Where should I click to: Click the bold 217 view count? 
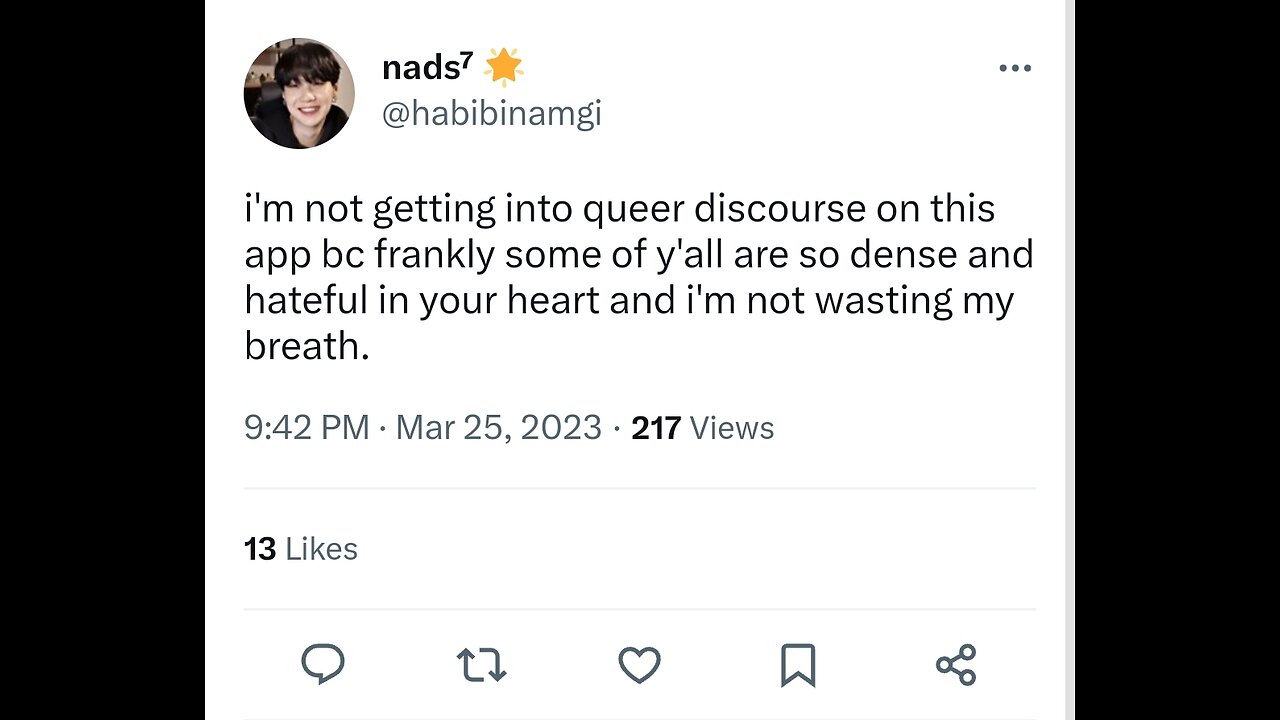click(x=656, y=428)
